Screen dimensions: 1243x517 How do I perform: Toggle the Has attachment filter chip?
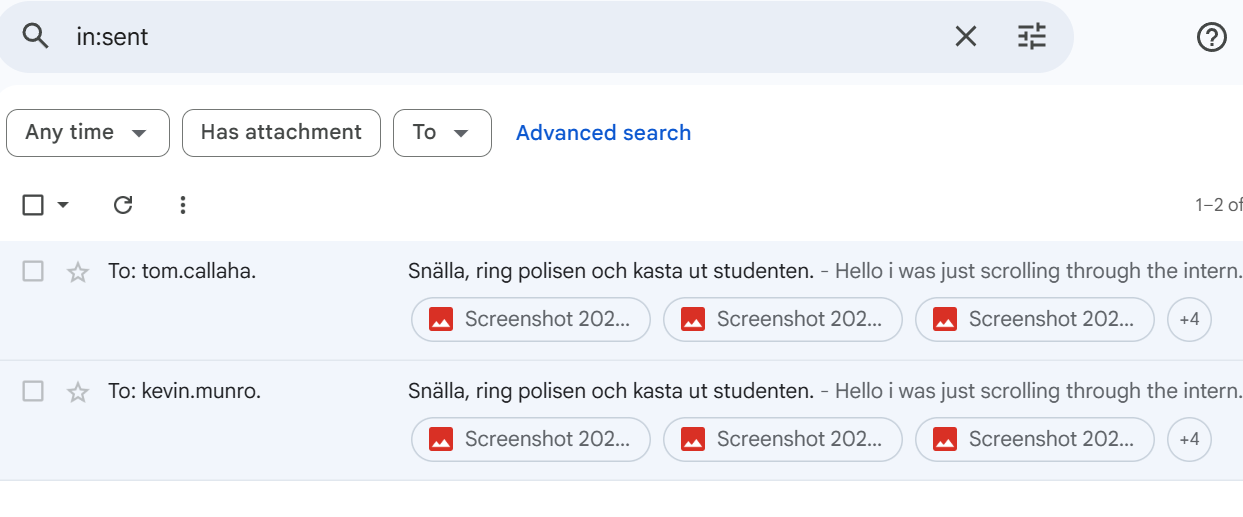tap(281, 133)
